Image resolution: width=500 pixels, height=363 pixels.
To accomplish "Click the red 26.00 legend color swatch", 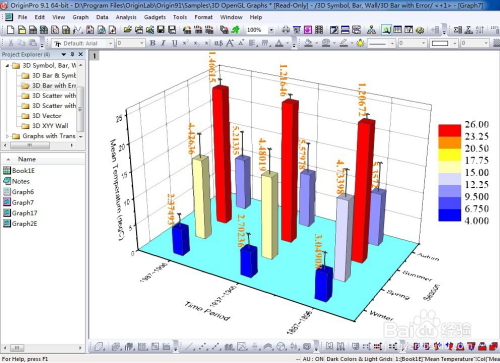I will [x=450, y=130].
